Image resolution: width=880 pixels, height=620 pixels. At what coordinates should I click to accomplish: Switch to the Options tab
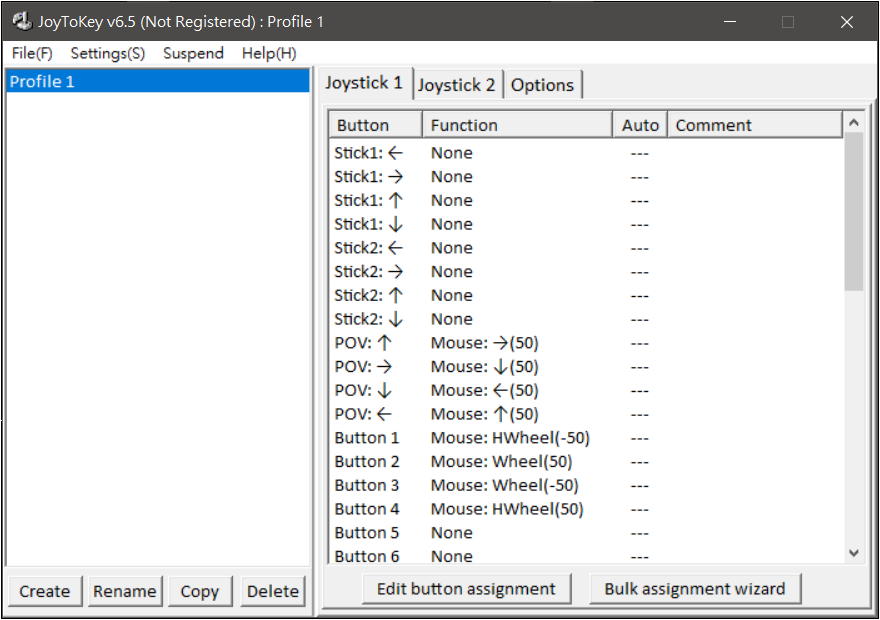click(542, 85)
